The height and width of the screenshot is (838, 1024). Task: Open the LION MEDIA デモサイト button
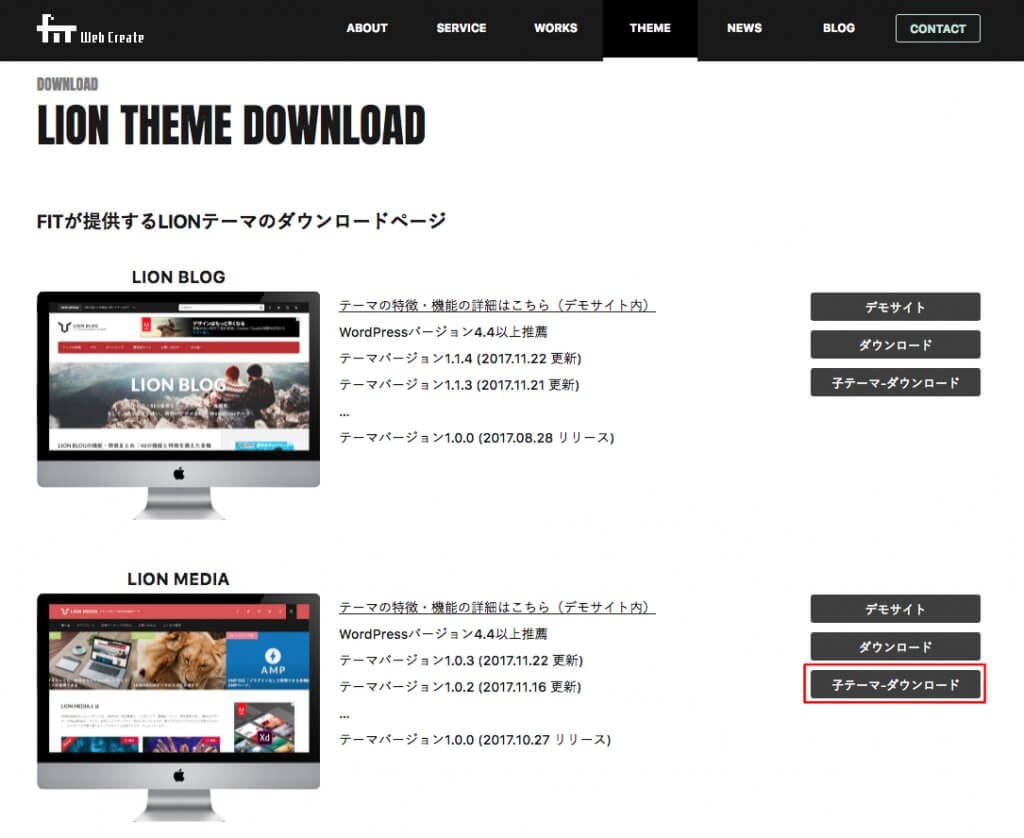(895, 609)
